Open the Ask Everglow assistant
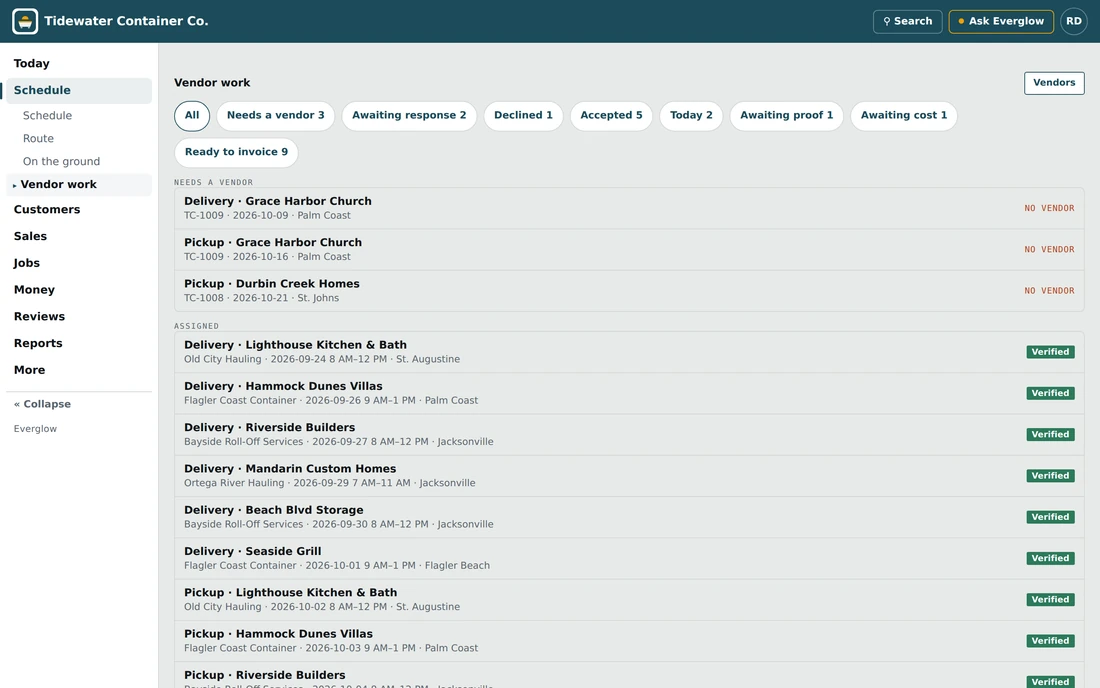 tap(1001, 21)
